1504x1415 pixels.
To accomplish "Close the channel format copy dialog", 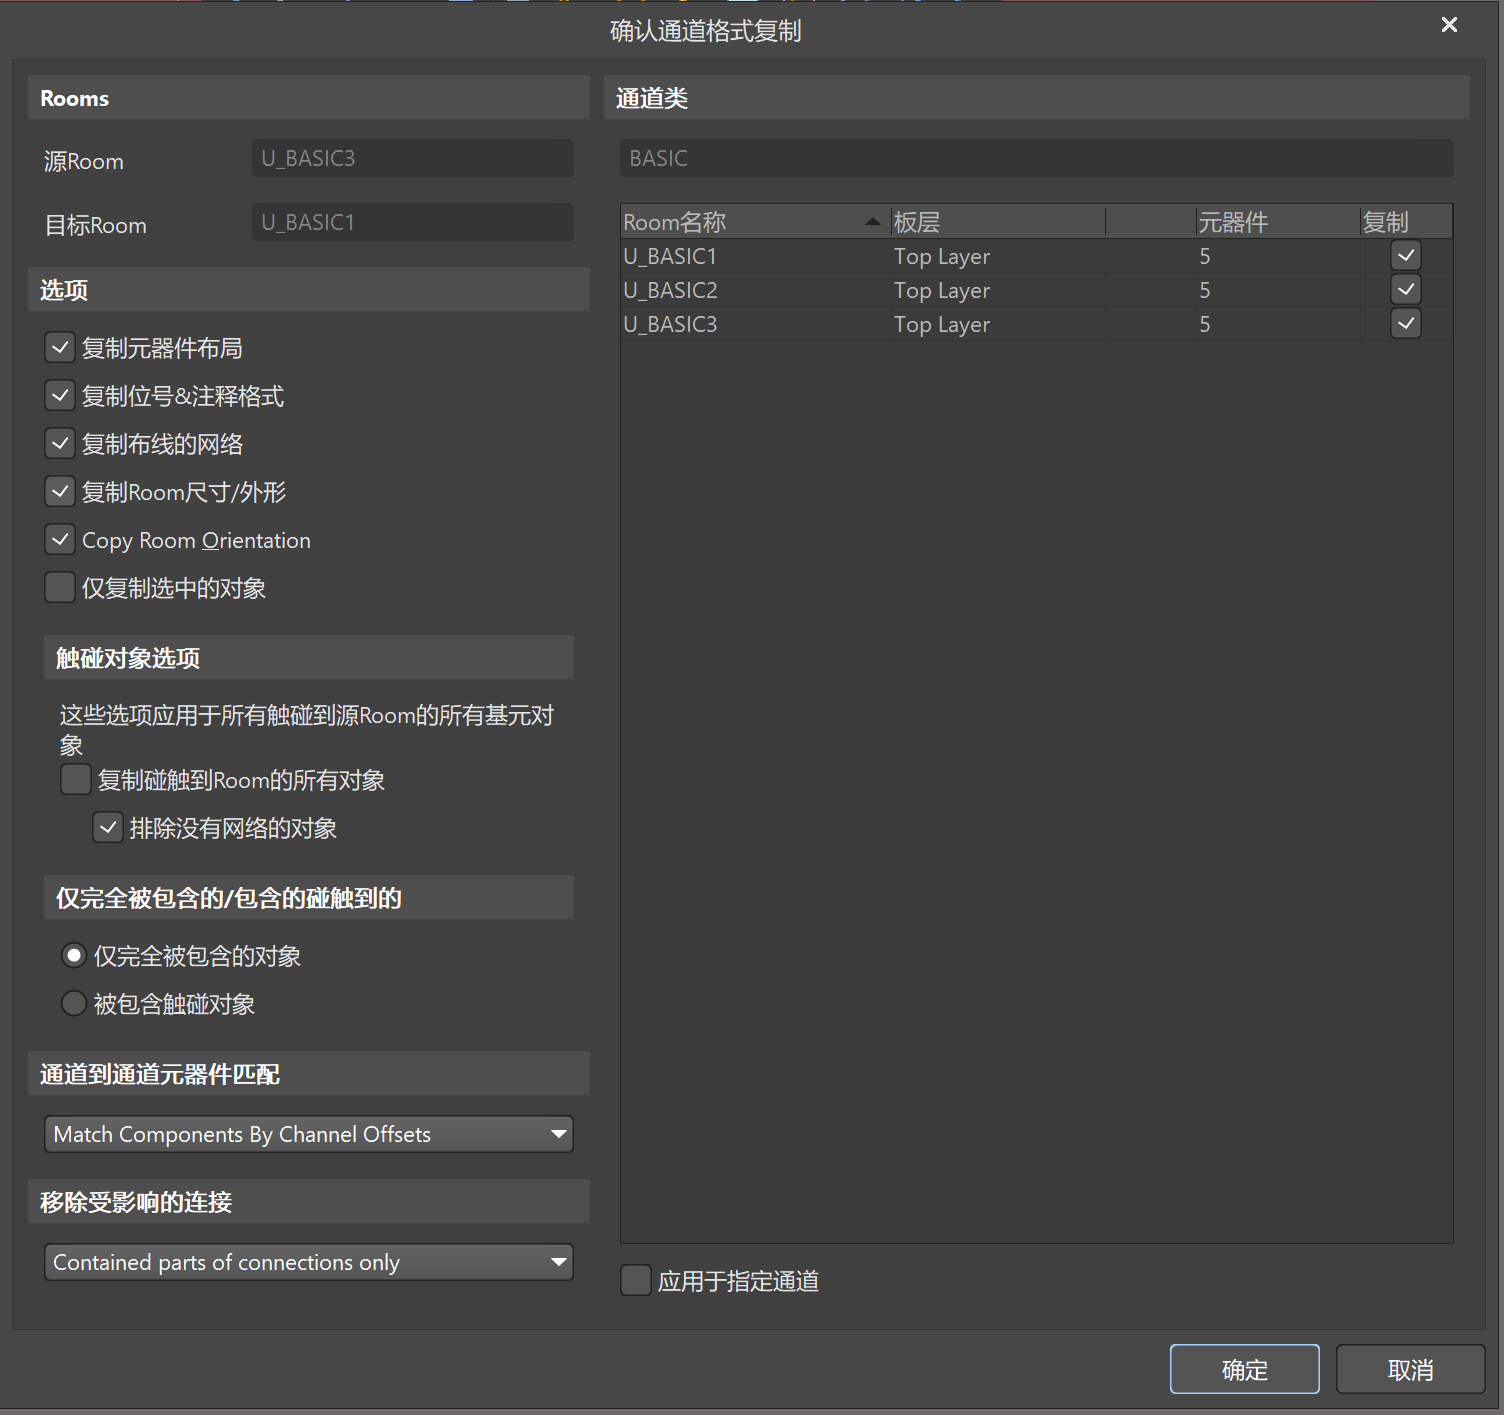I will [x=1448, y=25].
